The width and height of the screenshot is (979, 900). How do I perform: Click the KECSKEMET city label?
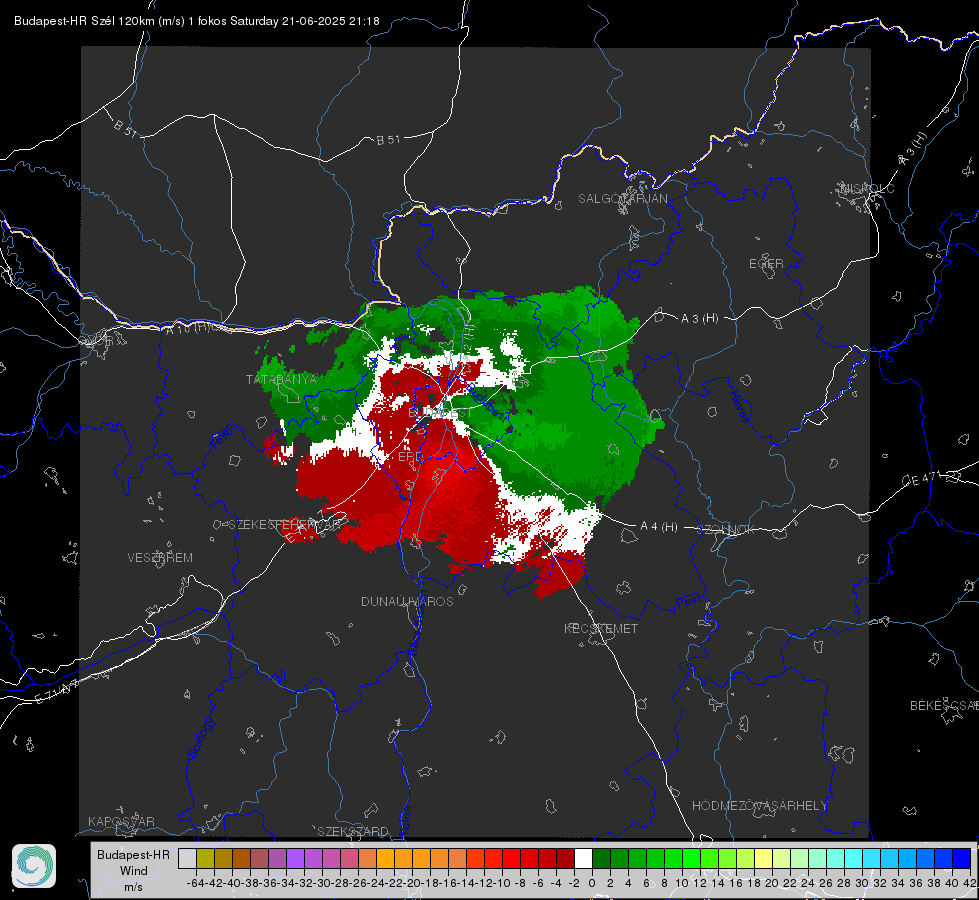pyautogui.click(x=601, y=628)
